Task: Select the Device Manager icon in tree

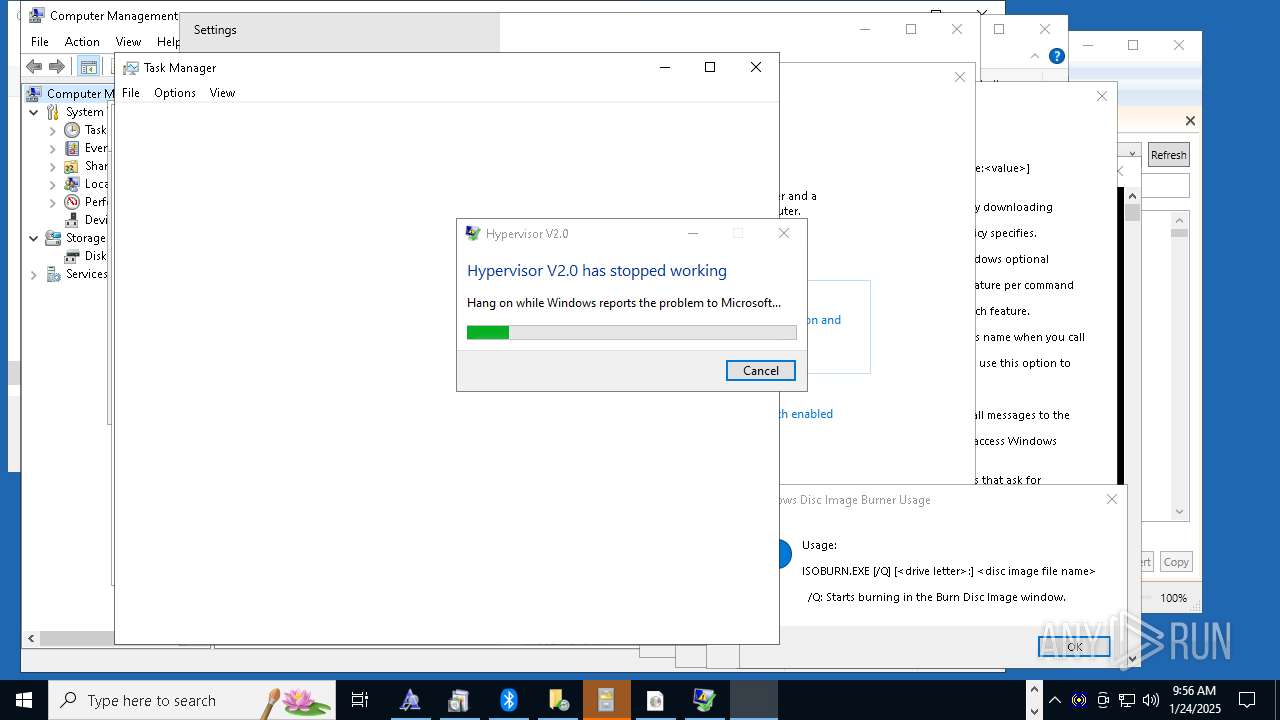Action: 72,220
